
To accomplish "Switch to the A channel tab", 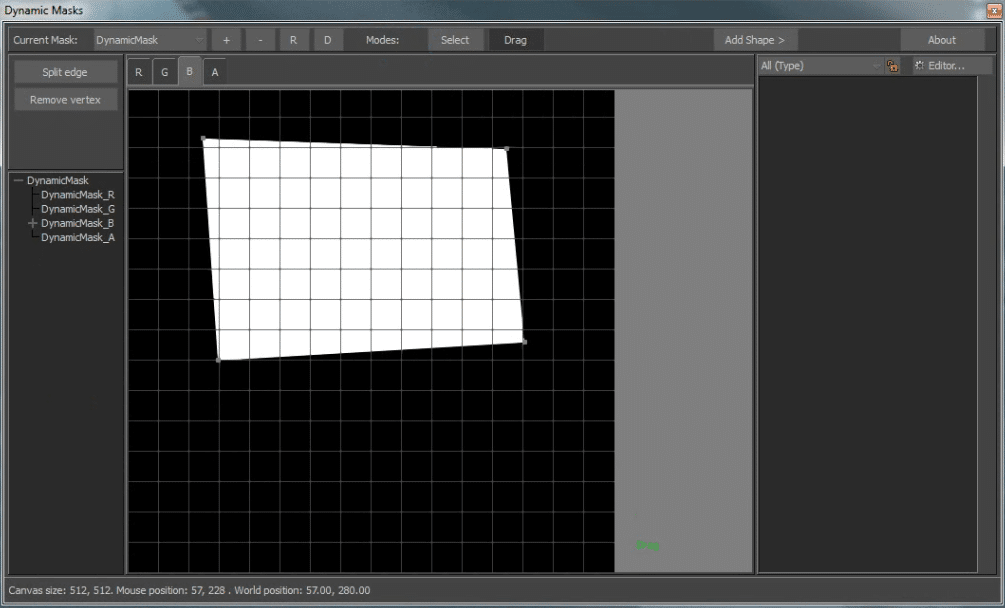I will point(214,72).
